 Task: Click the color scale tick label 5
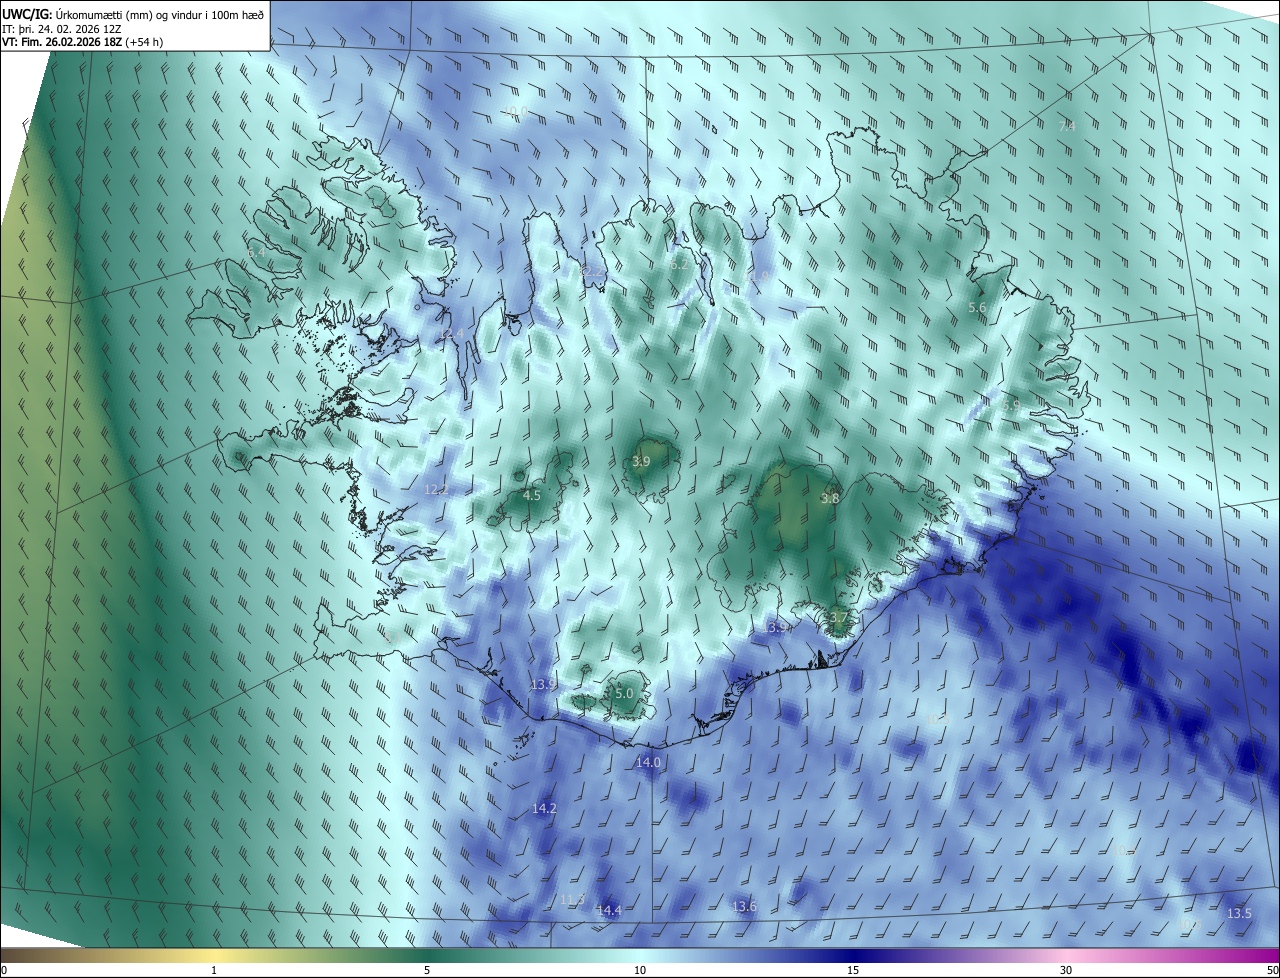(427, 970)
